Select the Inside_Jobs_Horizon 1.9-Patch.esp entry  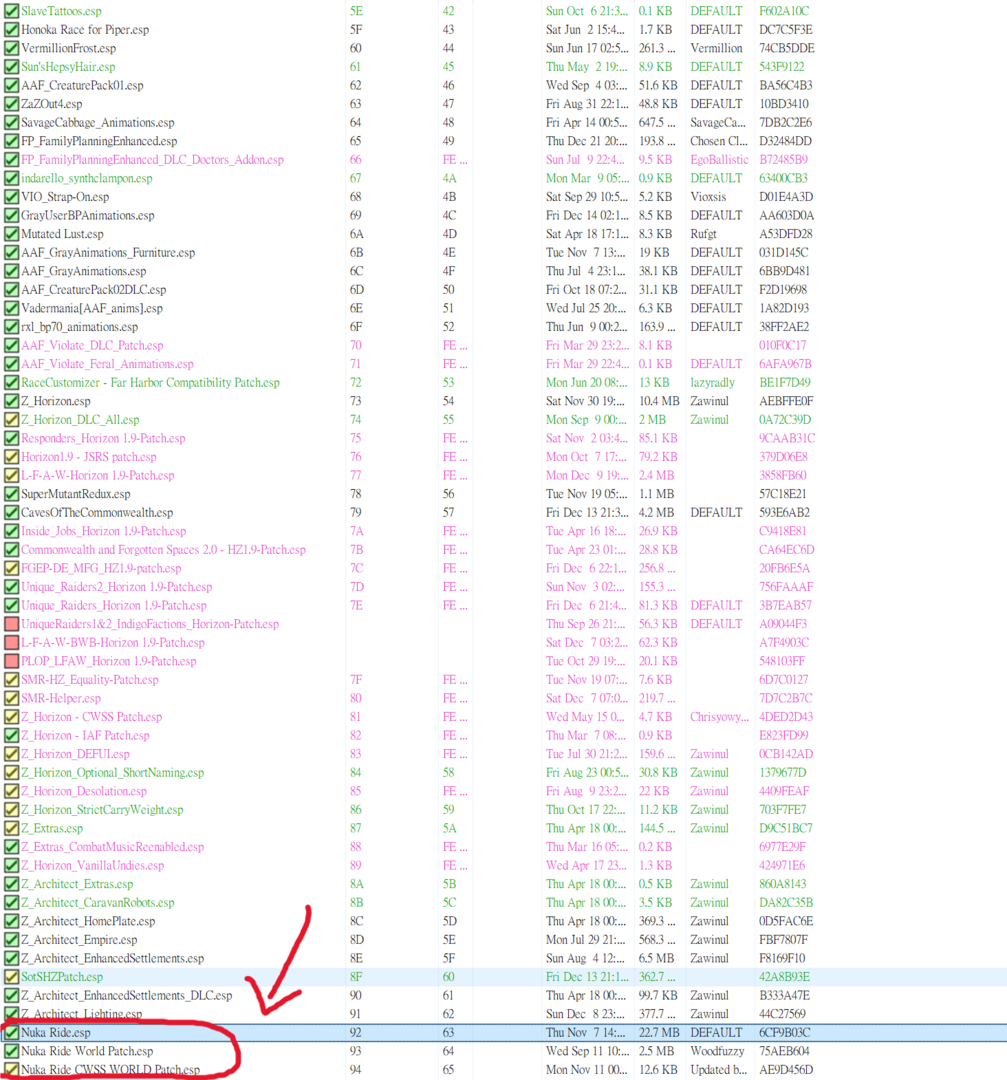pyautogui.click(x=104, y=532)
